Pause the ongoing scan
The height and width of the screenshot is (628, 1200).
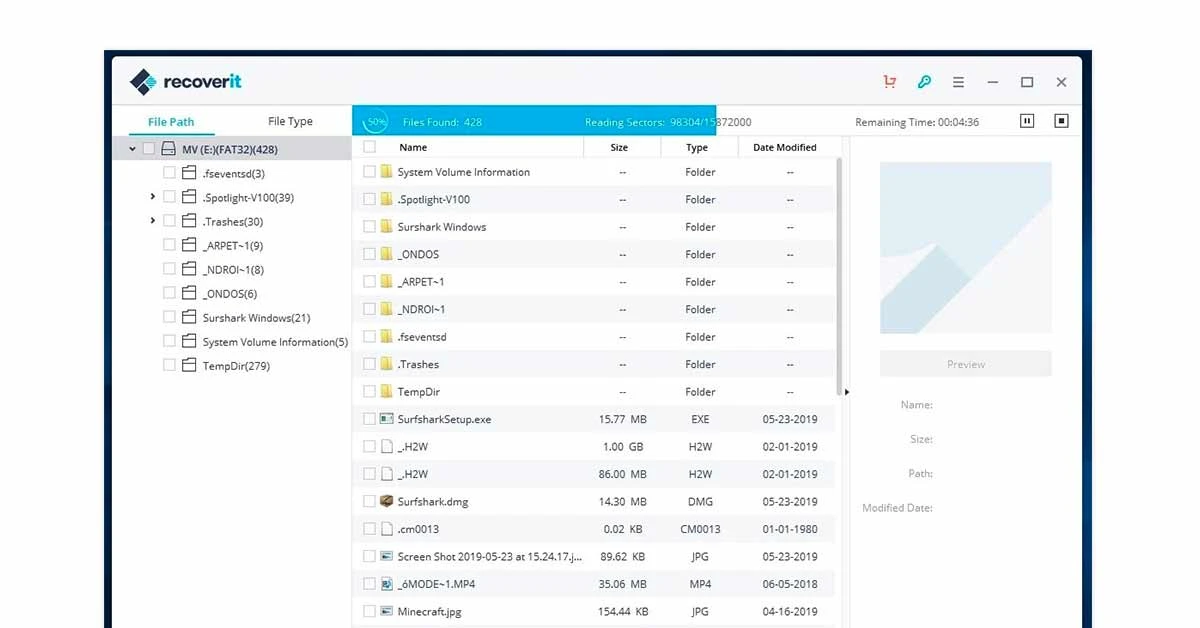click(1026, 120)
